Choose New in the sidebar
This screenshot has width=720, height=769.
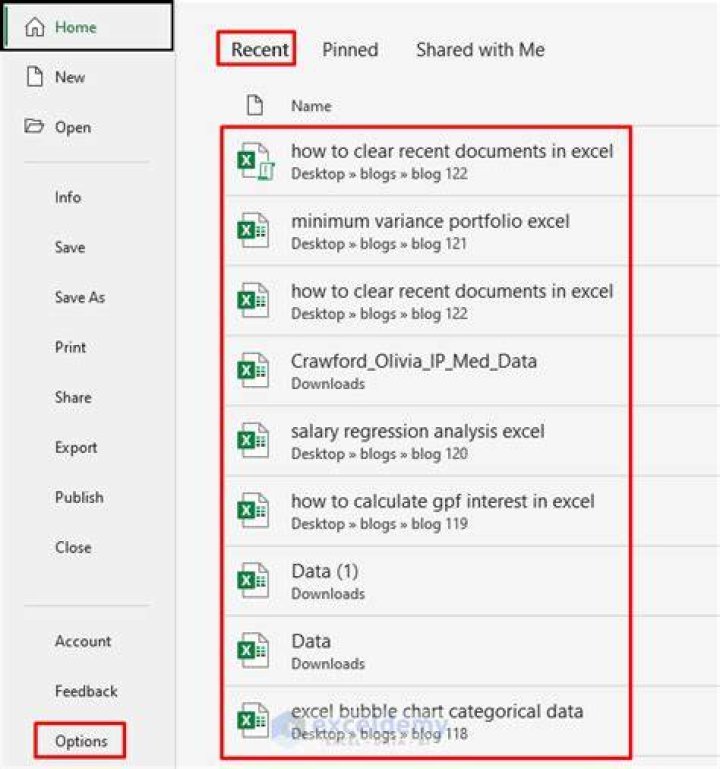(x=70, y=77)
